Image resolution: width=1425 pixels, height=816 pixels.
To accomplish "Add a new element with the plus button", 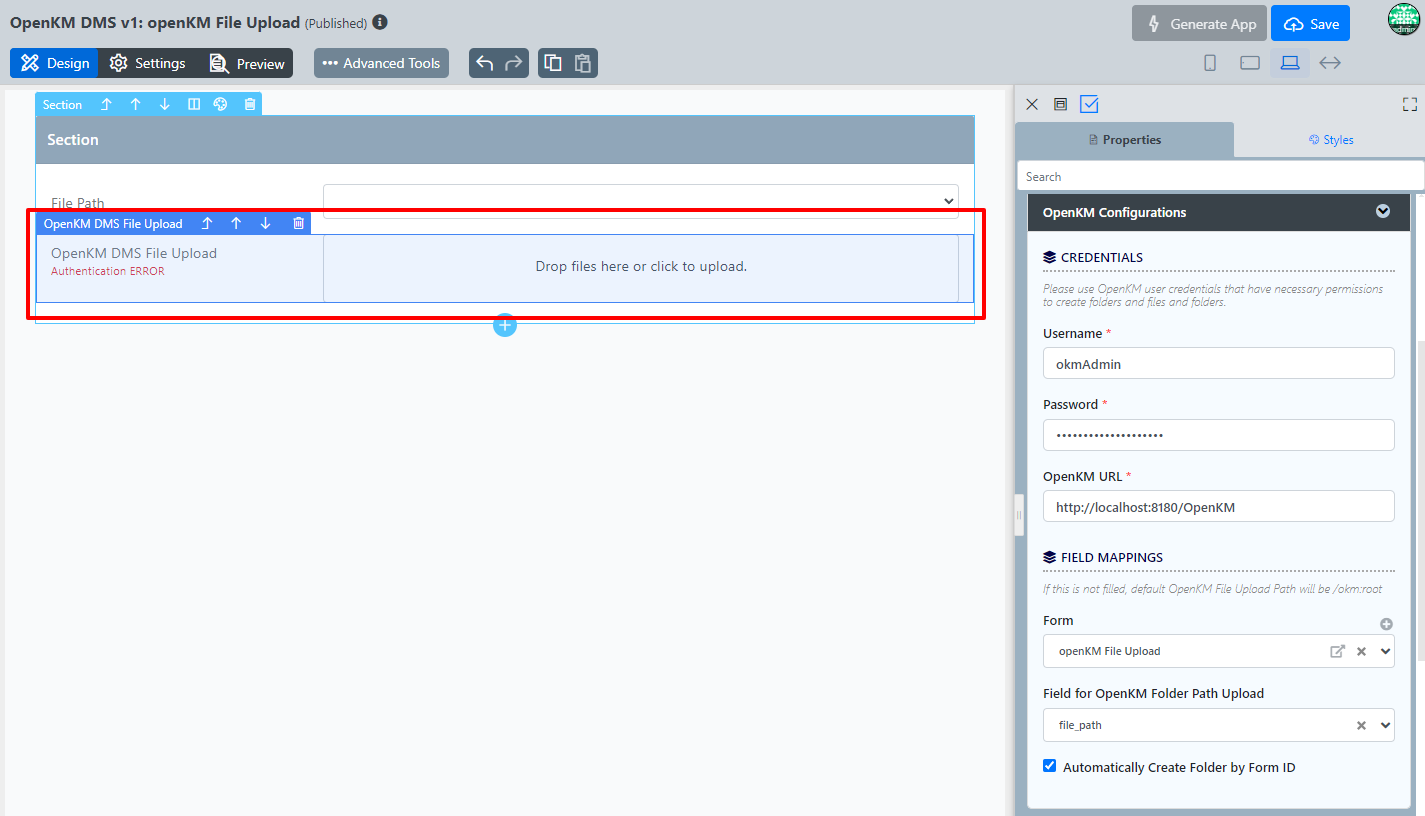I will tap(505, 325).
